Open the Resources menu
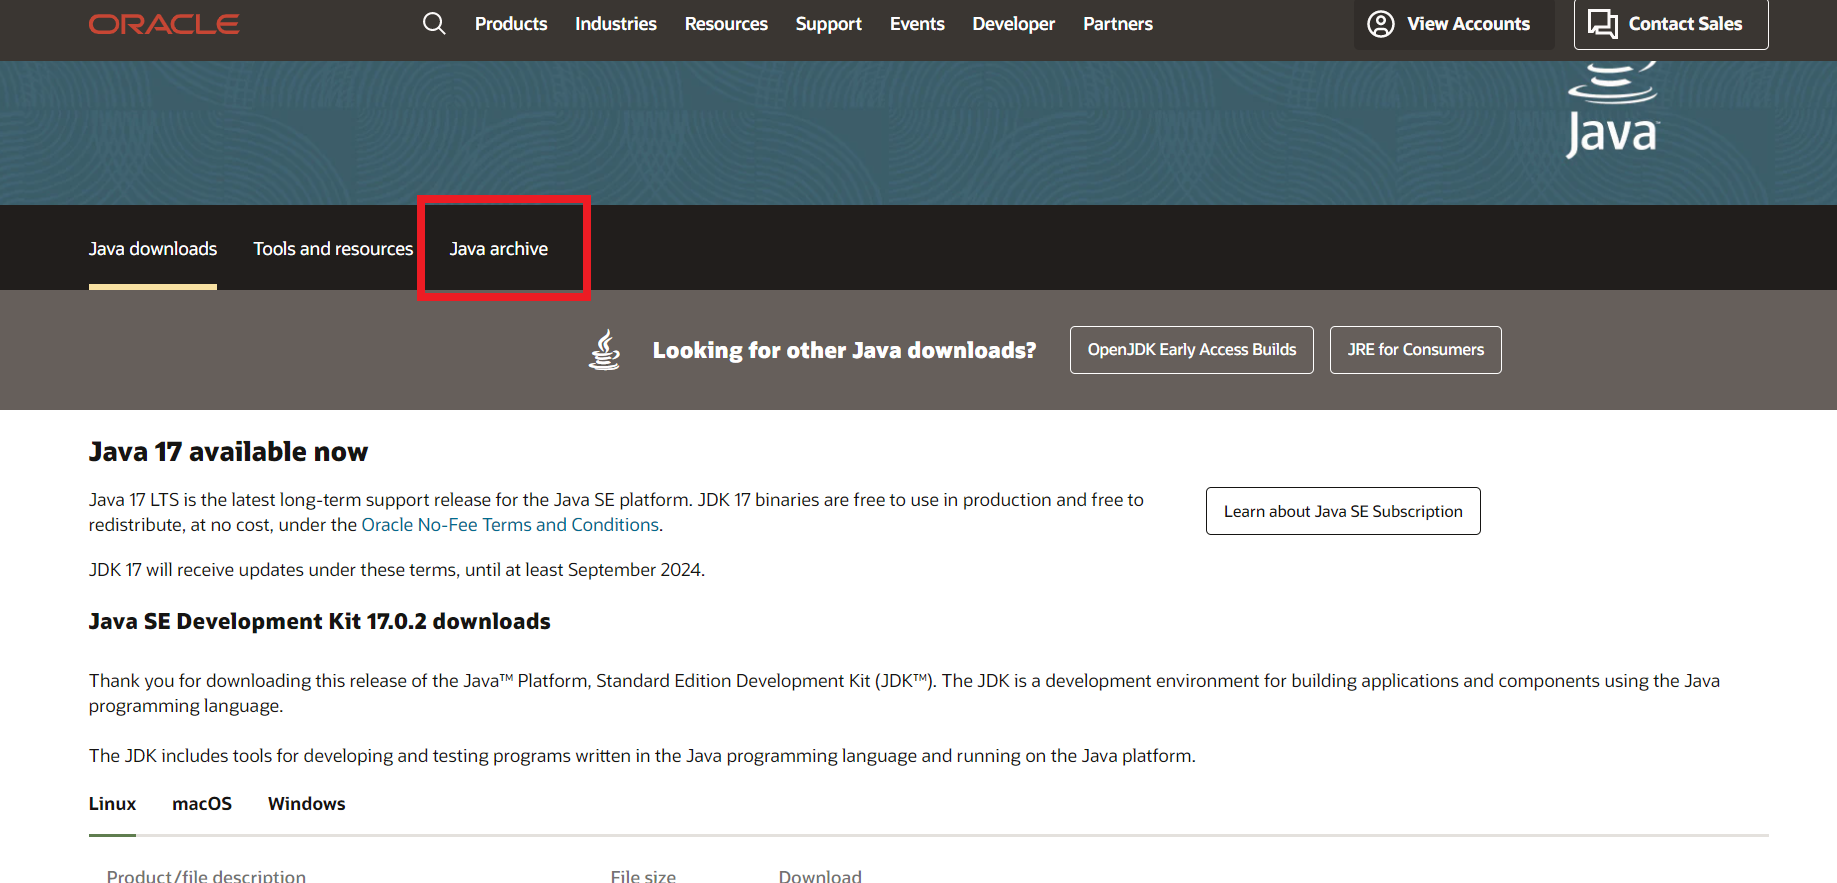1837x883 pixels. [726, 24]
